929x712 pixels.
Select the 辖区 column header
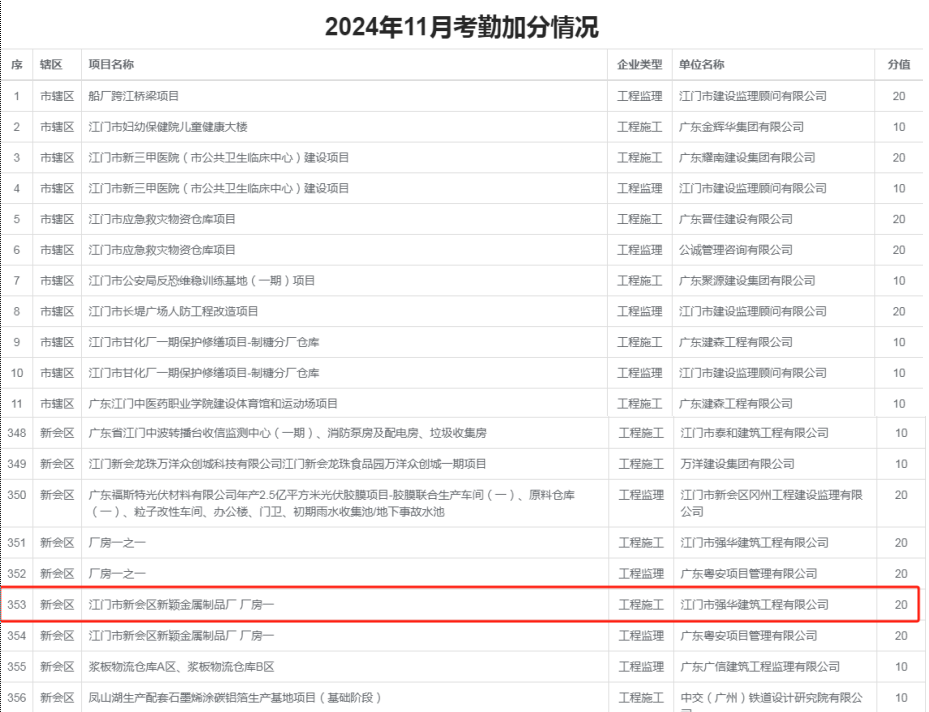pyautogui.click(x=51, y=65)
